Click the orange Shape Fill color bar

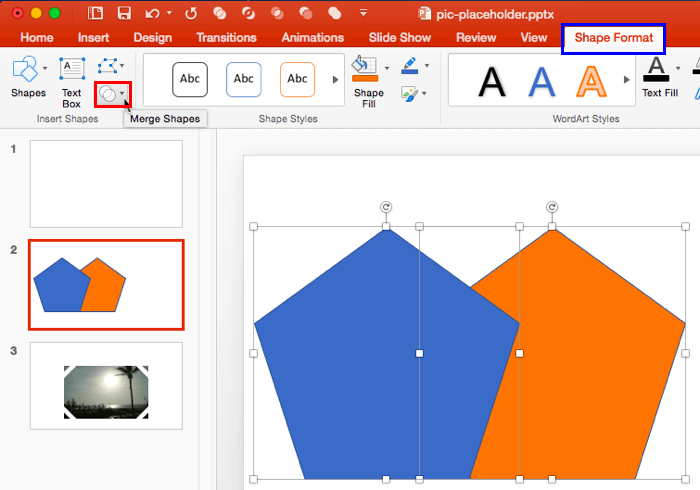click(365, 79)
